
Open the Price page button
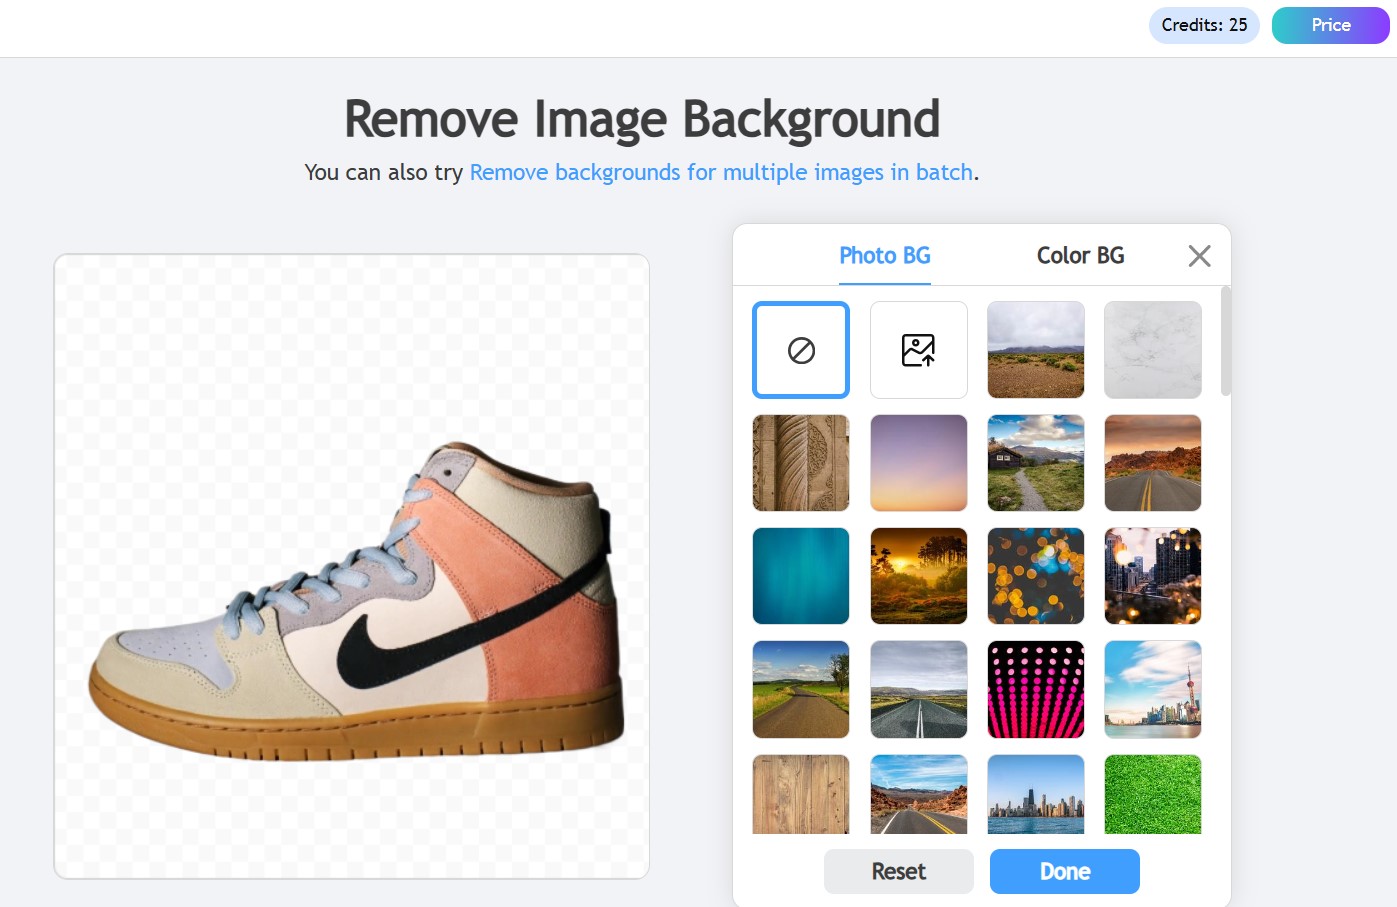[1330, 25]
